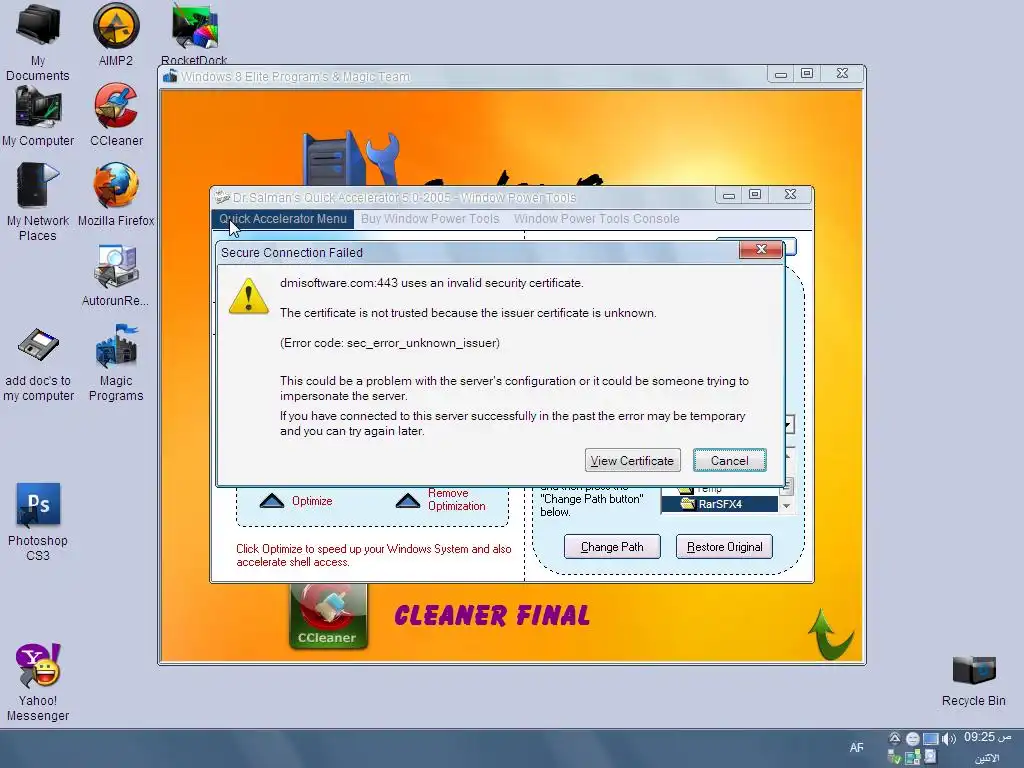1024x768 pixels.
Task: Click the AF language indicator in taskbar
Action: click(x=856, y=748)
